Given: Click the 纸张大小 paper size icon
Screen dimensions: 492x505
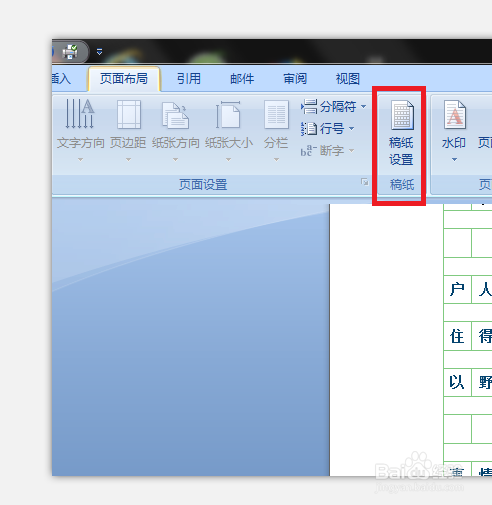Looking at the screenshot, I should tap(228, 115).
